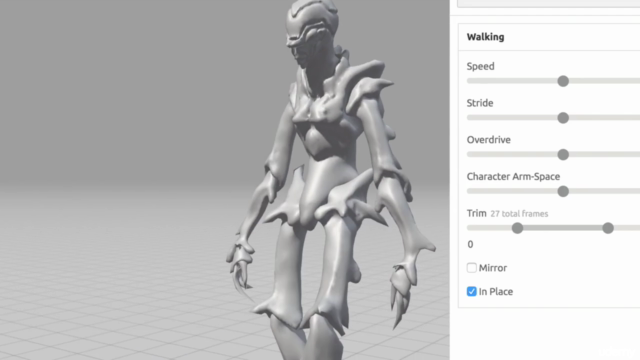The height and width of the screenshot is (360, 640).
Task: Adjust the Speed slider handle
Action: tap(563, 81)
